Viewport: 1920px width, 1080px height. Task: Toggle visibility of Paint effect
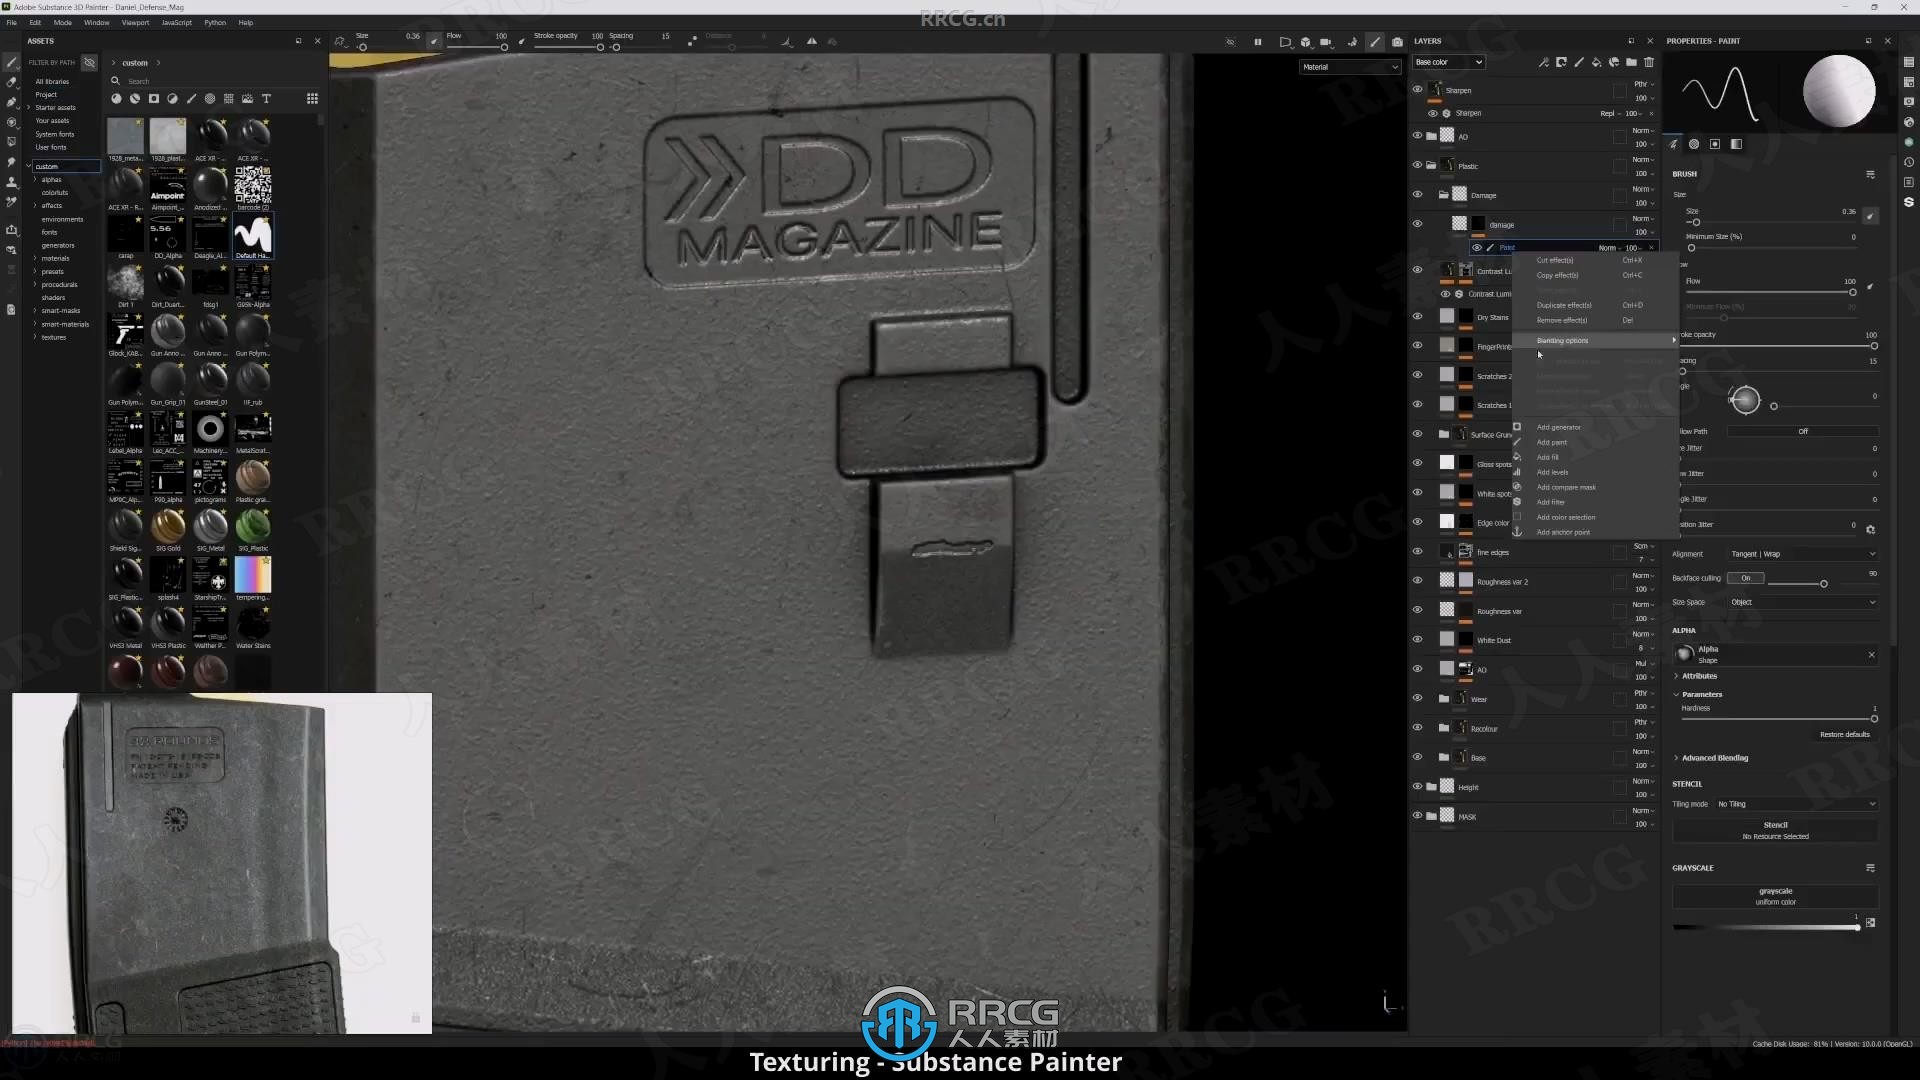[x=1477, y=248]
